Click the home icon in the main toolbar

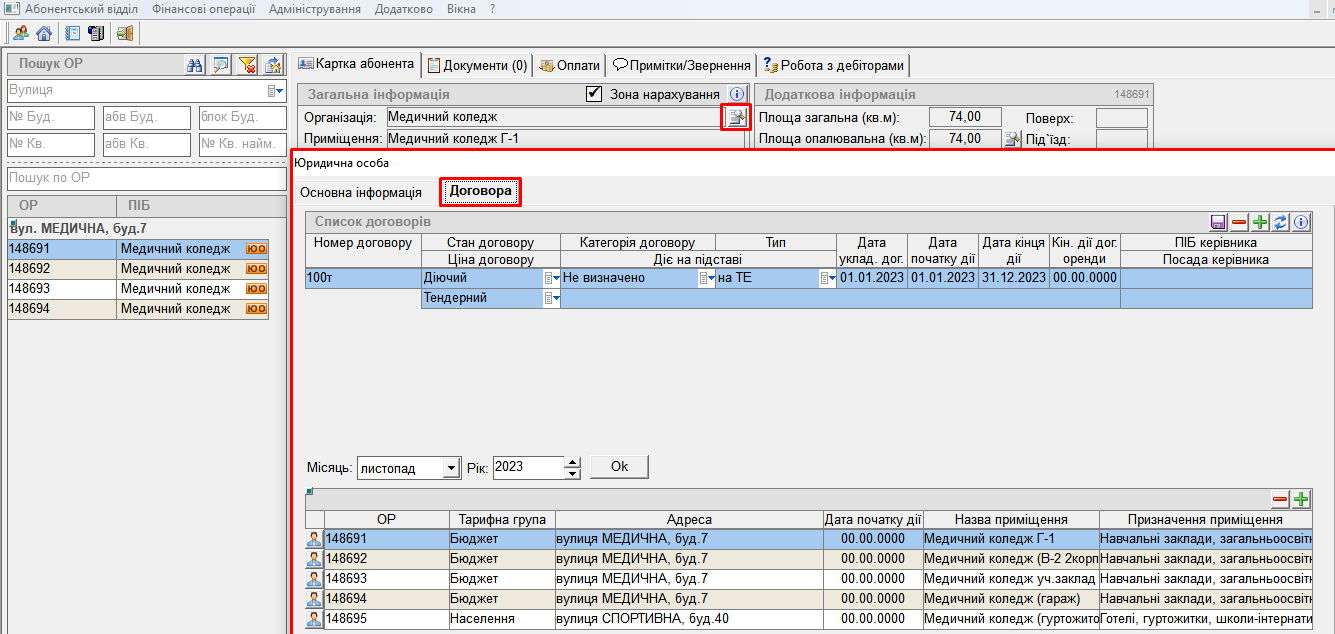44,33
